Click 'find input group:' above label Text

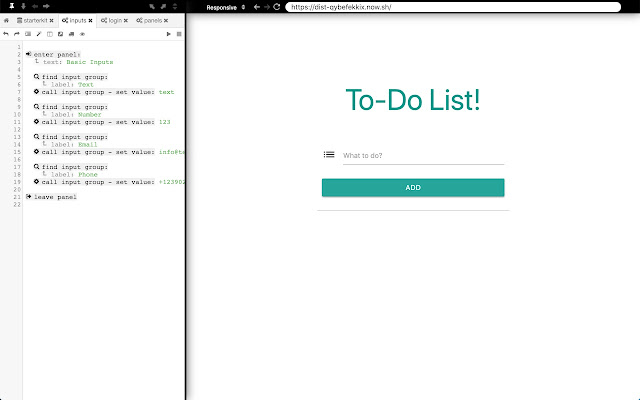(x=75, y=77)
